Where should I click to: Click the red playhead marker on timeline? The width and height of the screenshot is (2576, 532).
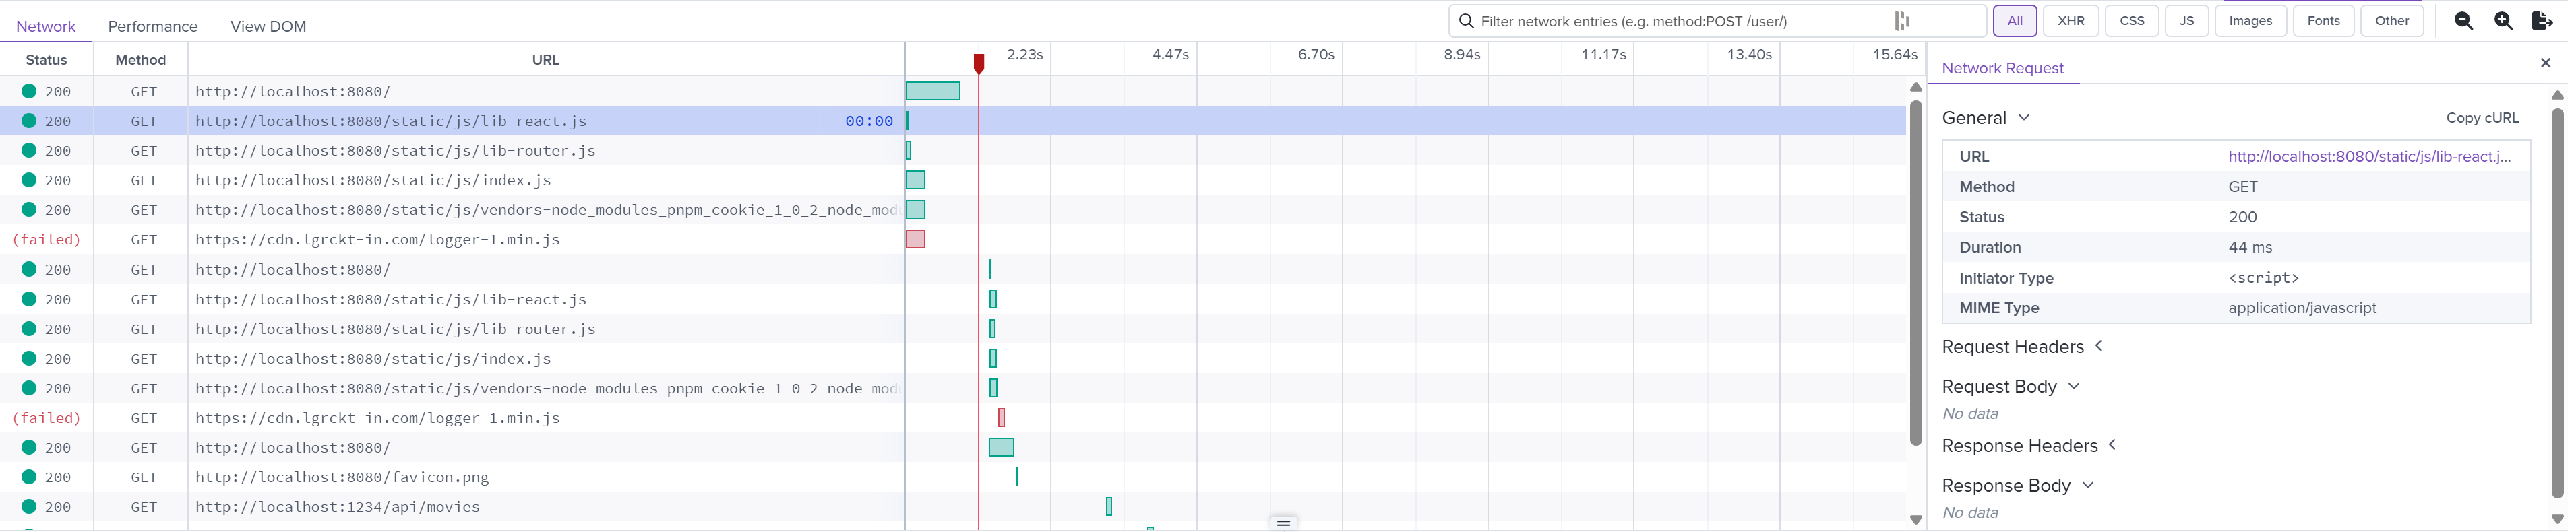pyautogui.click(x=979, y=63)
